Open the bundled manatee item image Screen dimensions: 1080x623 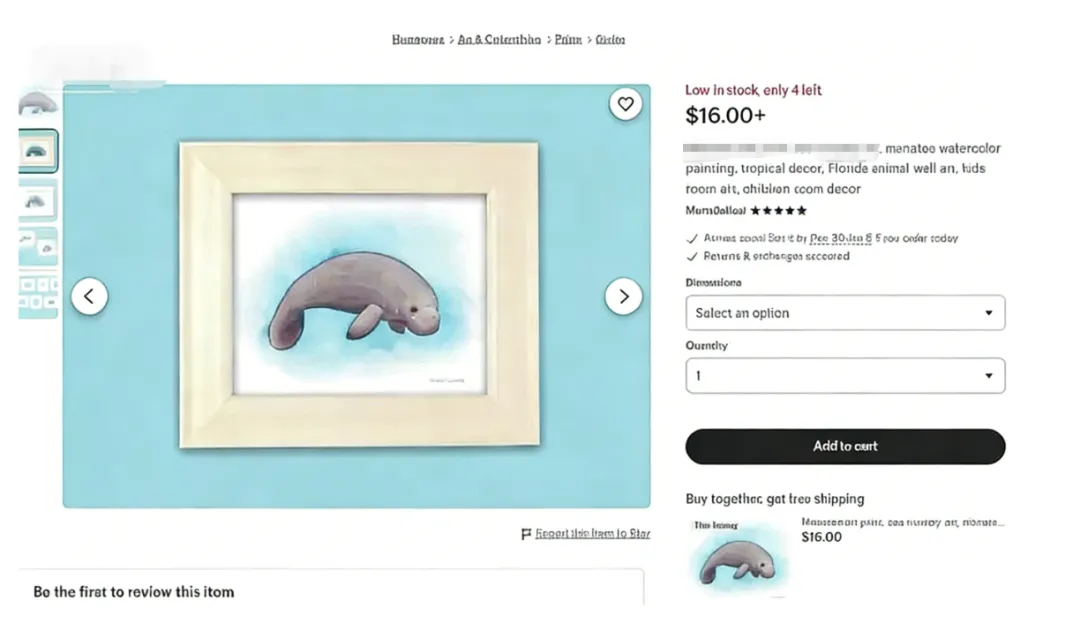coord(738,558)
